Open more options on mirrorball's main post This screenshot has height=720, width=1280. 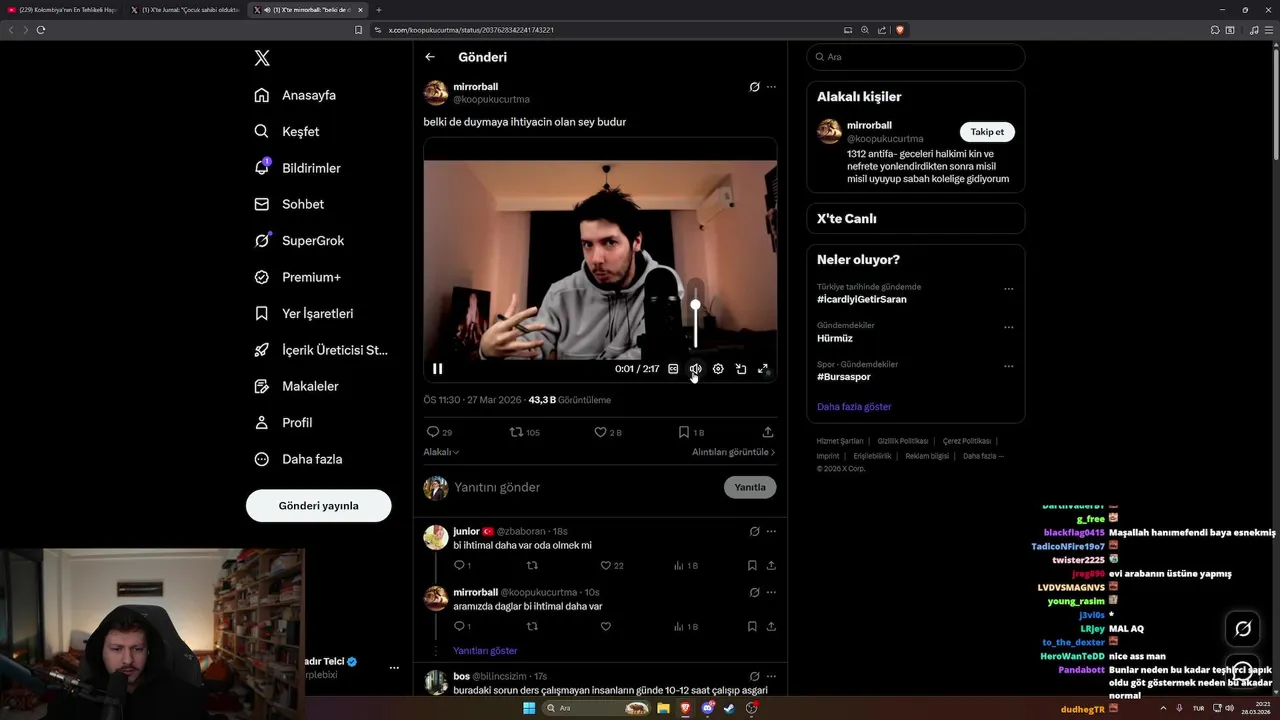pyautogui.click(x=771, y=87)
